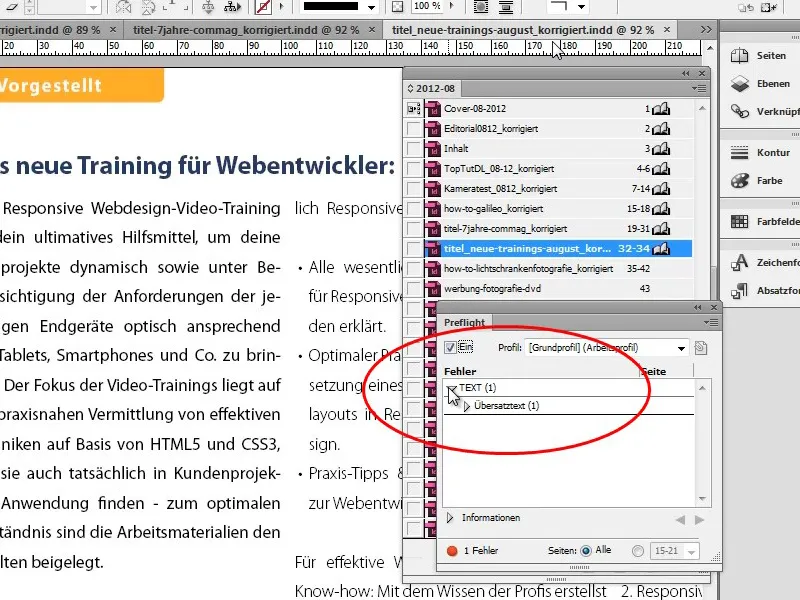This screenshot has width=800, height=600.
Task: Switch to the partially visible @ 89 % document tab
Action: point(50,30)
